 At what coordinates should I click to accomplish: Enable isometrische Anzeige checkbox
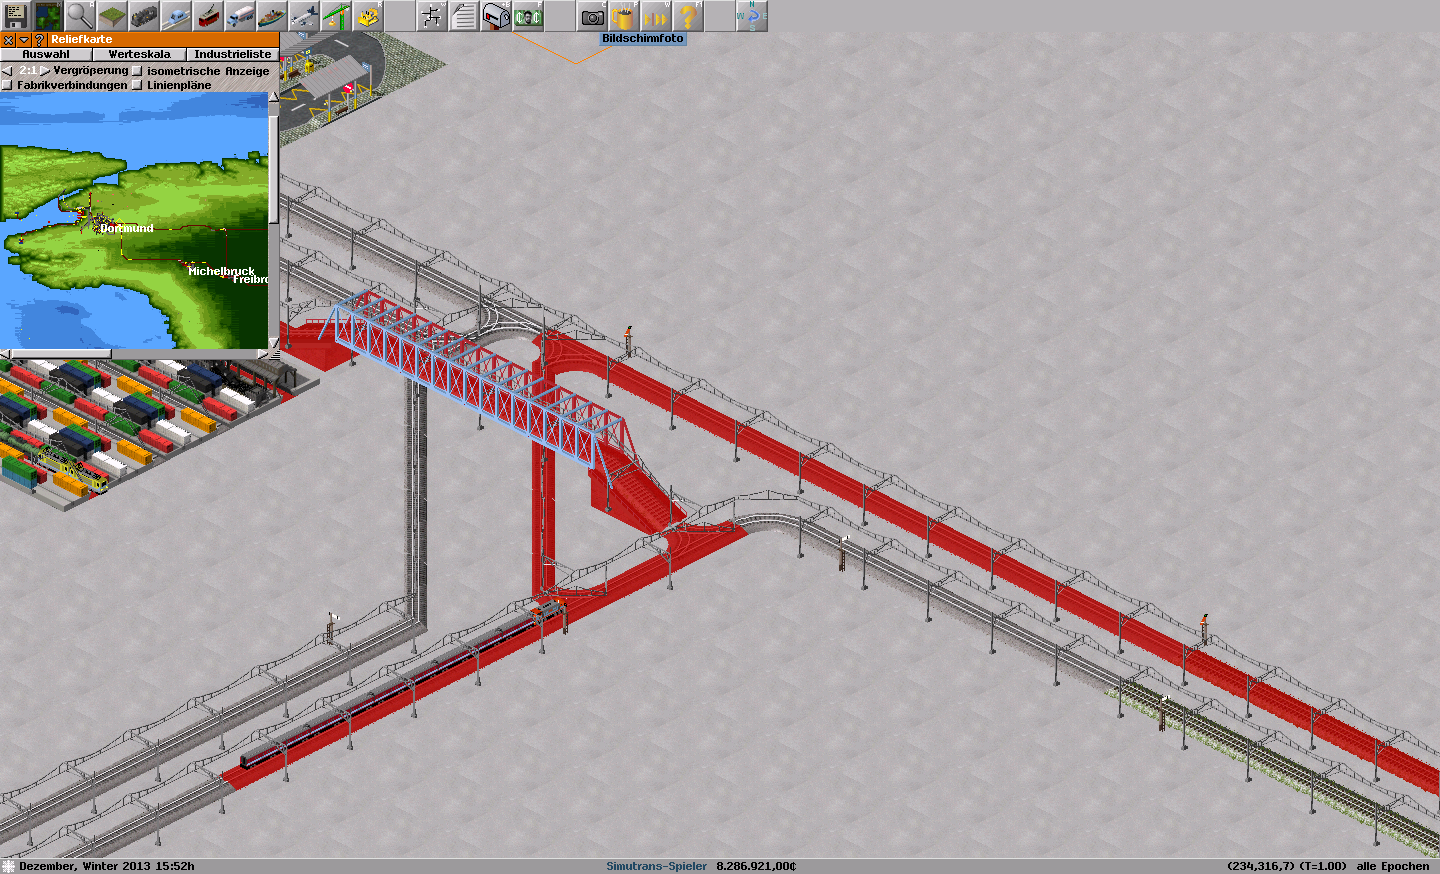pyautogui.click(x=138, y=71)
